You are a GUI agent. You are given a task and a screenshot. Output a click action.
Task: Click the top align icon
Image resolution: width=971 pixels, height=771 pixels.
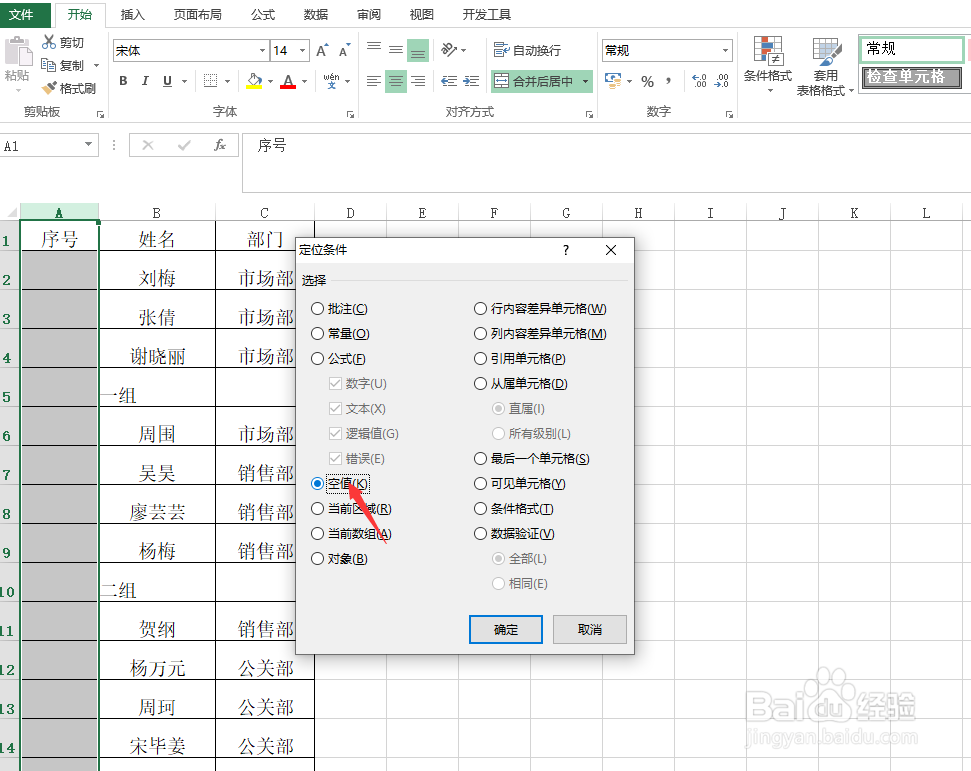(x=373, y=50)
